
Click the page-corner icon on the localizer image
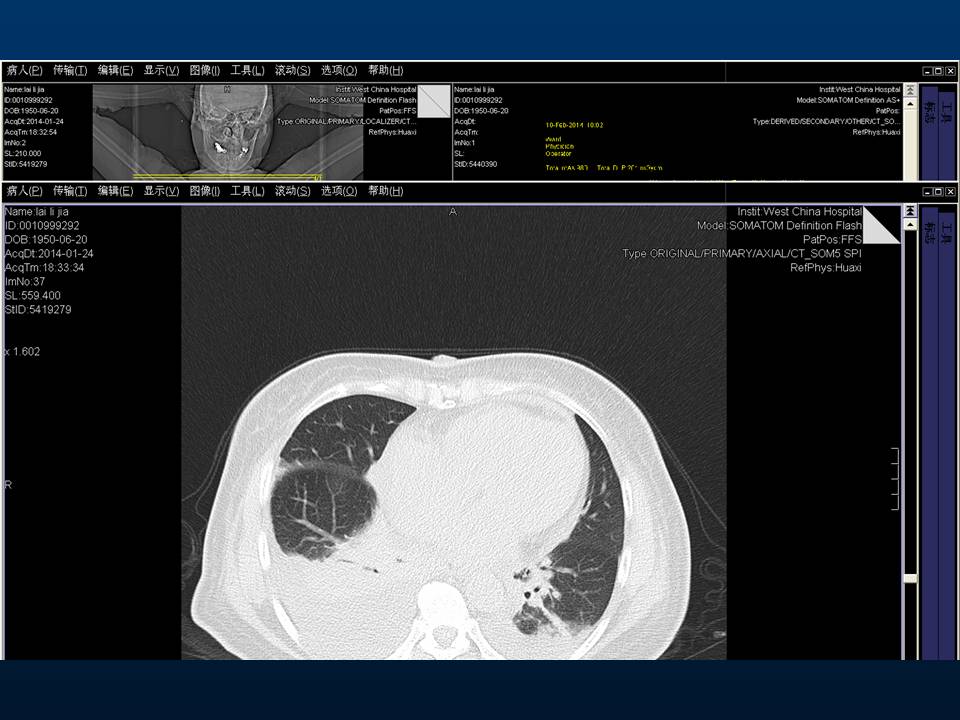click(x=434, y=101)
